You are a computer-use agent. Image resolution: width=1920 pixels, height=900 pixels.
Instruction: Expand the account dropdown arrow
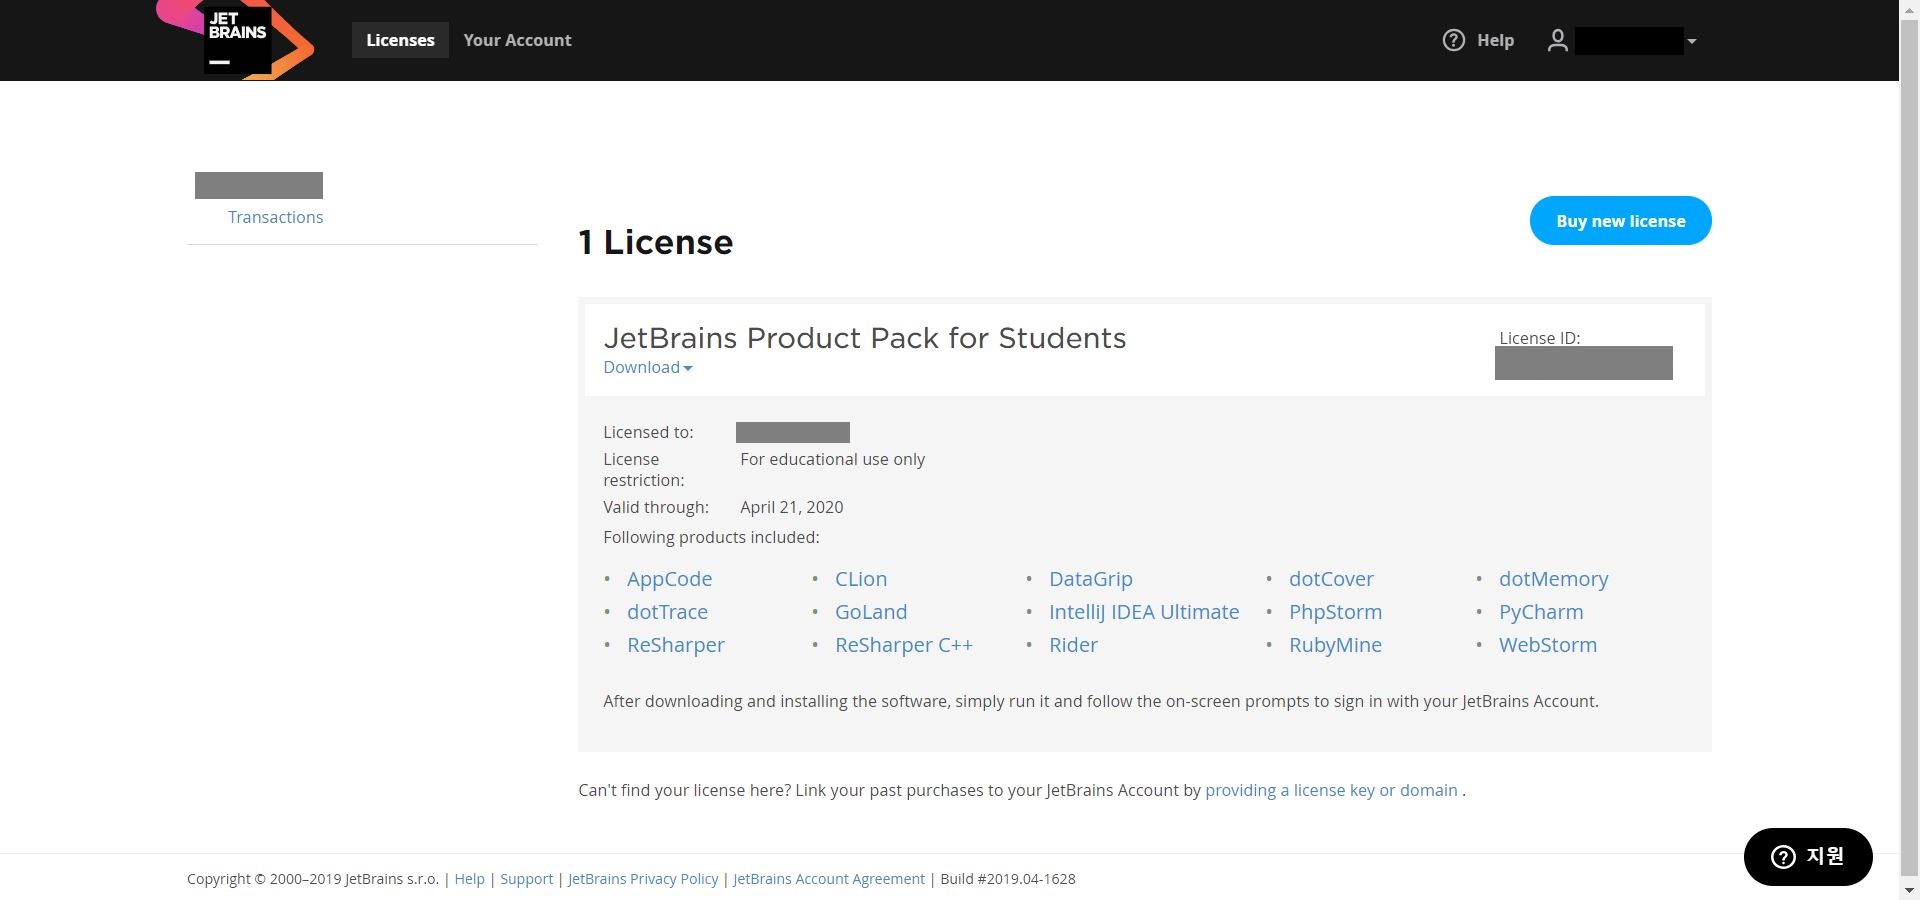coord(1691,41)
